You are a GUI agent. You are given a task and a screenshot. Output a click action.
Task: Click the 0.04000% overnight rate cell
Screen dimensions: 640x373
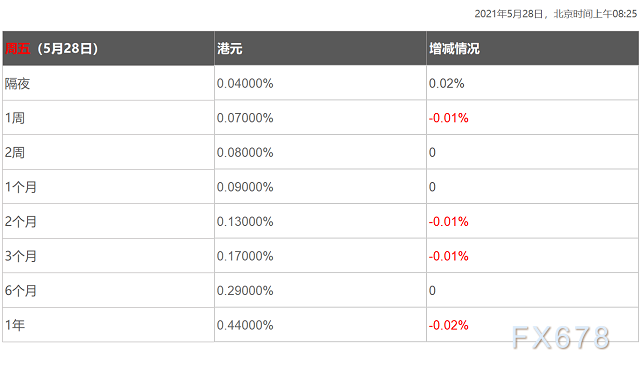[x=245, y=84]
